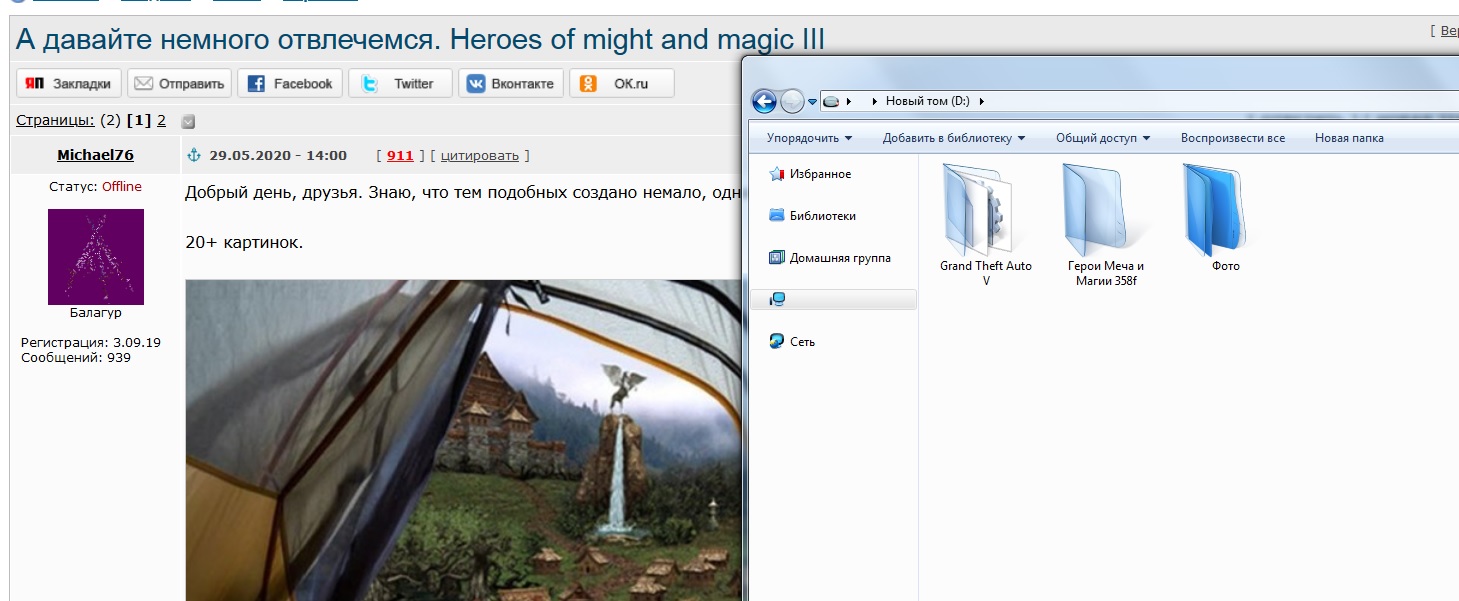1459x601 pixels.
Task: Open the small dropdown arrow beside page numbers
Action: point(188,122)
